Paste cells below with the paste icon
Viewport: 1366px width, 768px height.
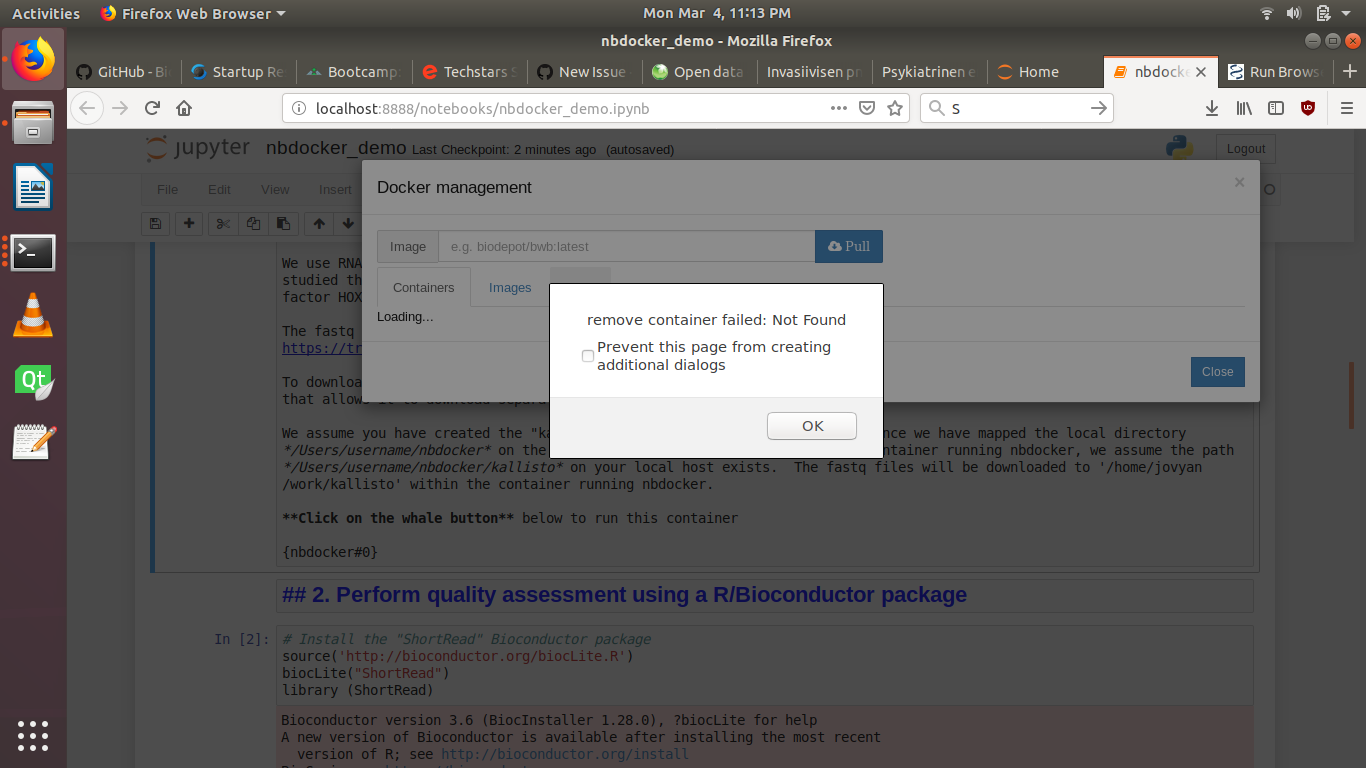point(284,224)
